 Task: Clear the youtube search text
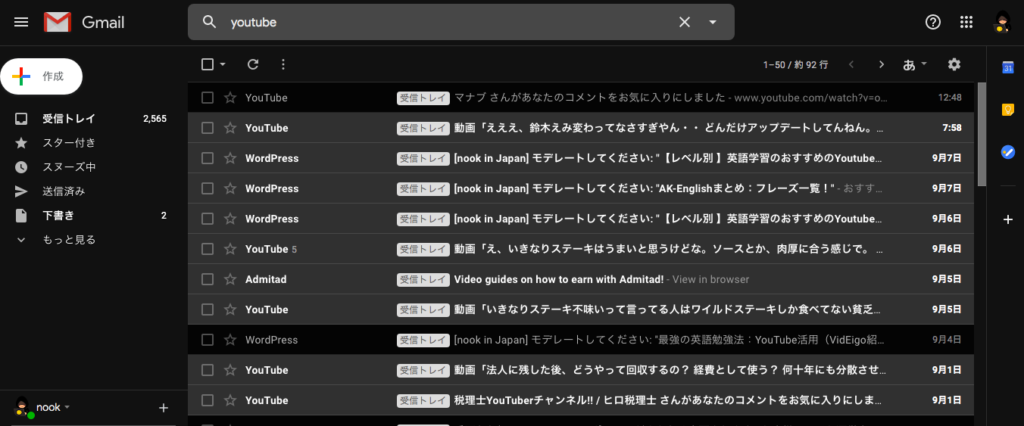pos(684,22)
